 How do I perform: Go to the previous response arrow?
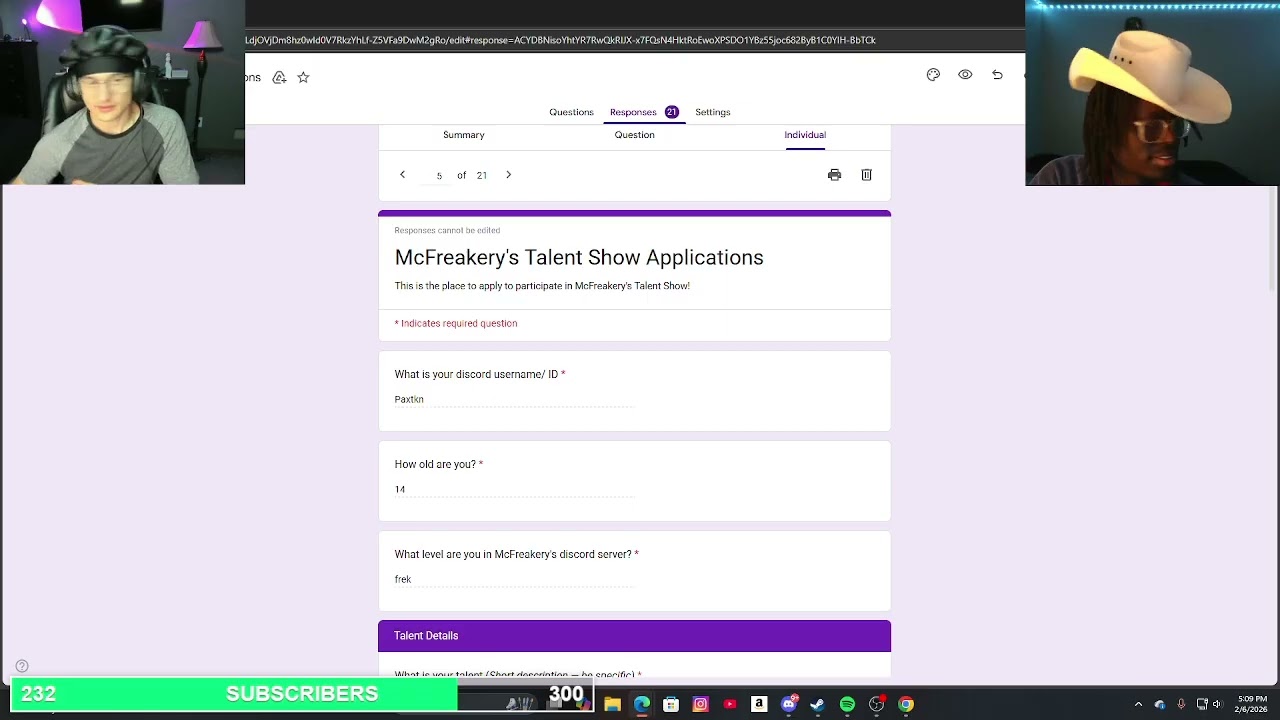402,175
